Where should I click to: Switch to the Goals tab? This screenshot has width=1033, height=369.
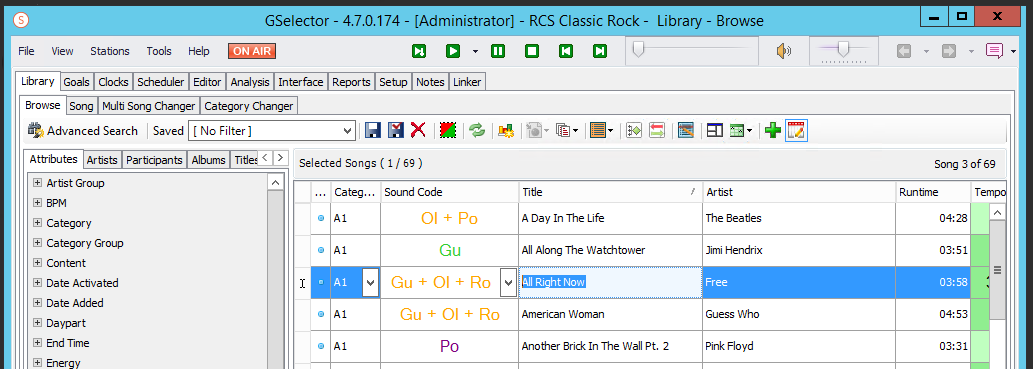click(76, 82)
